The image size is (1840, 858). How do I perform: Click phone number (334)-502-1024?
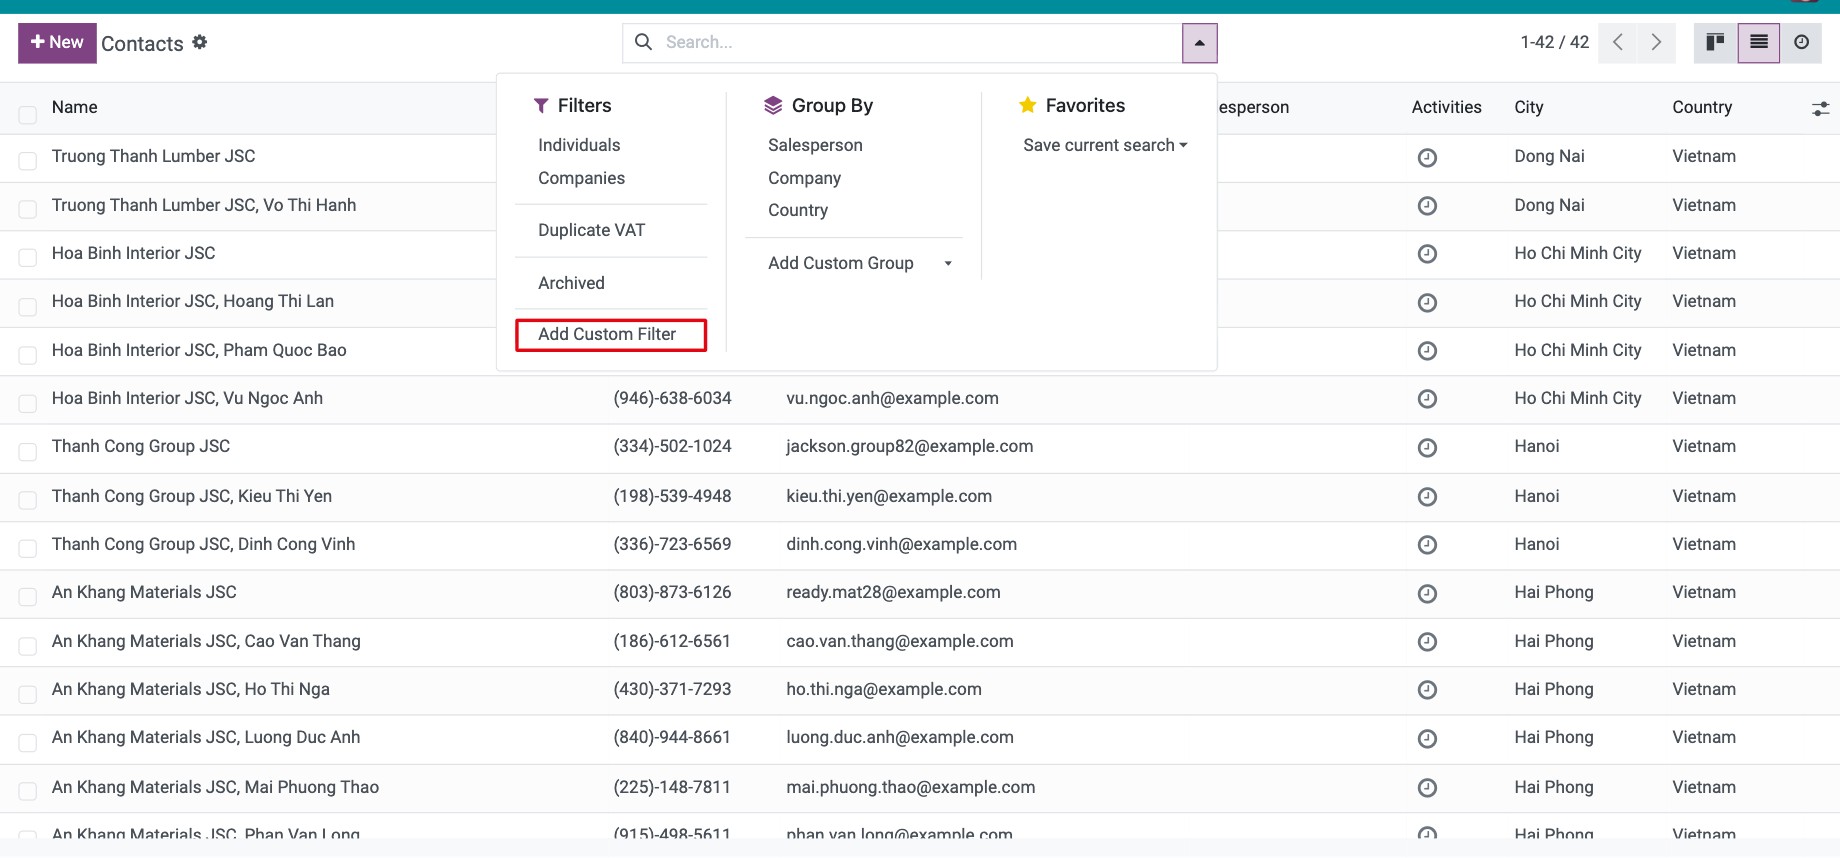pos(672,446)
